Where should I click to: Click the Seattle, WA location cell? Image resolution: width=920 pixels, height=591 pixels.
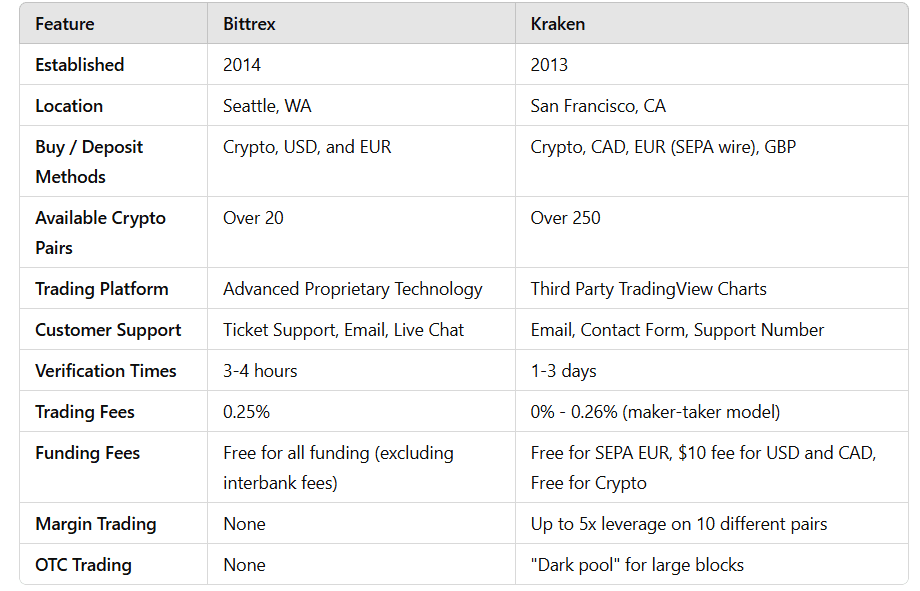click(x=268, y=106)
